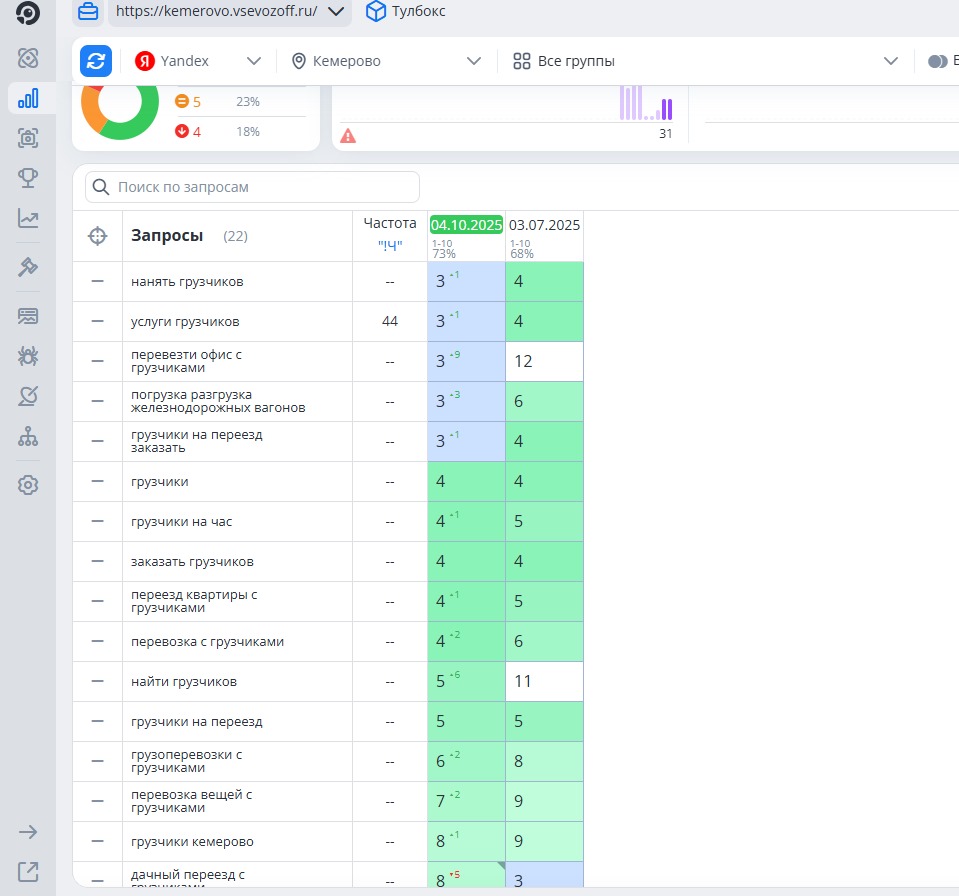The image size is (959, 896).
Task: Click frequency value 44 for услуги грузчиков
Action: [x=390, y=321]
